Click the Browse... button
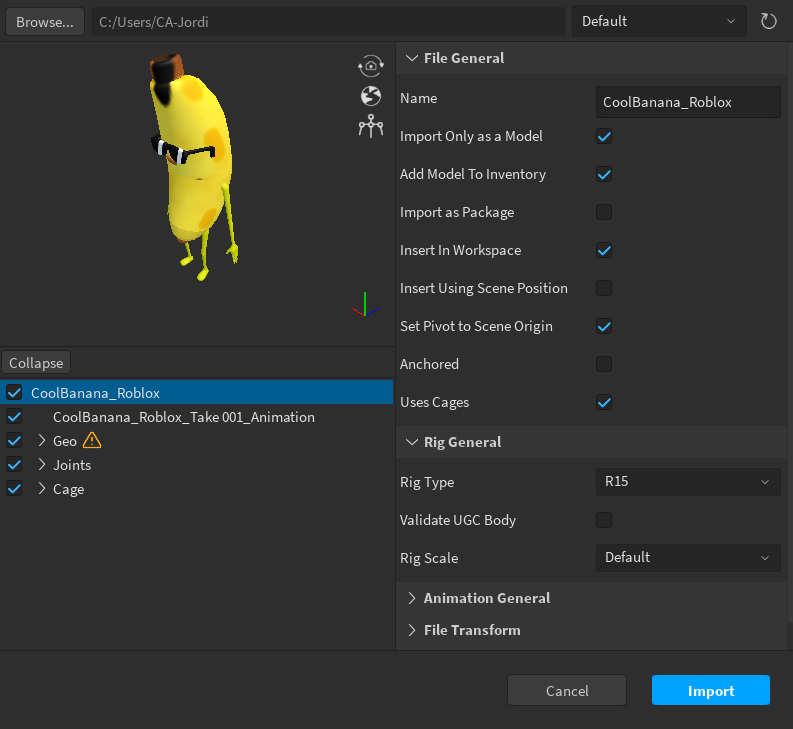Viewport: 793px width, 729px height. [x=45, y=22]
